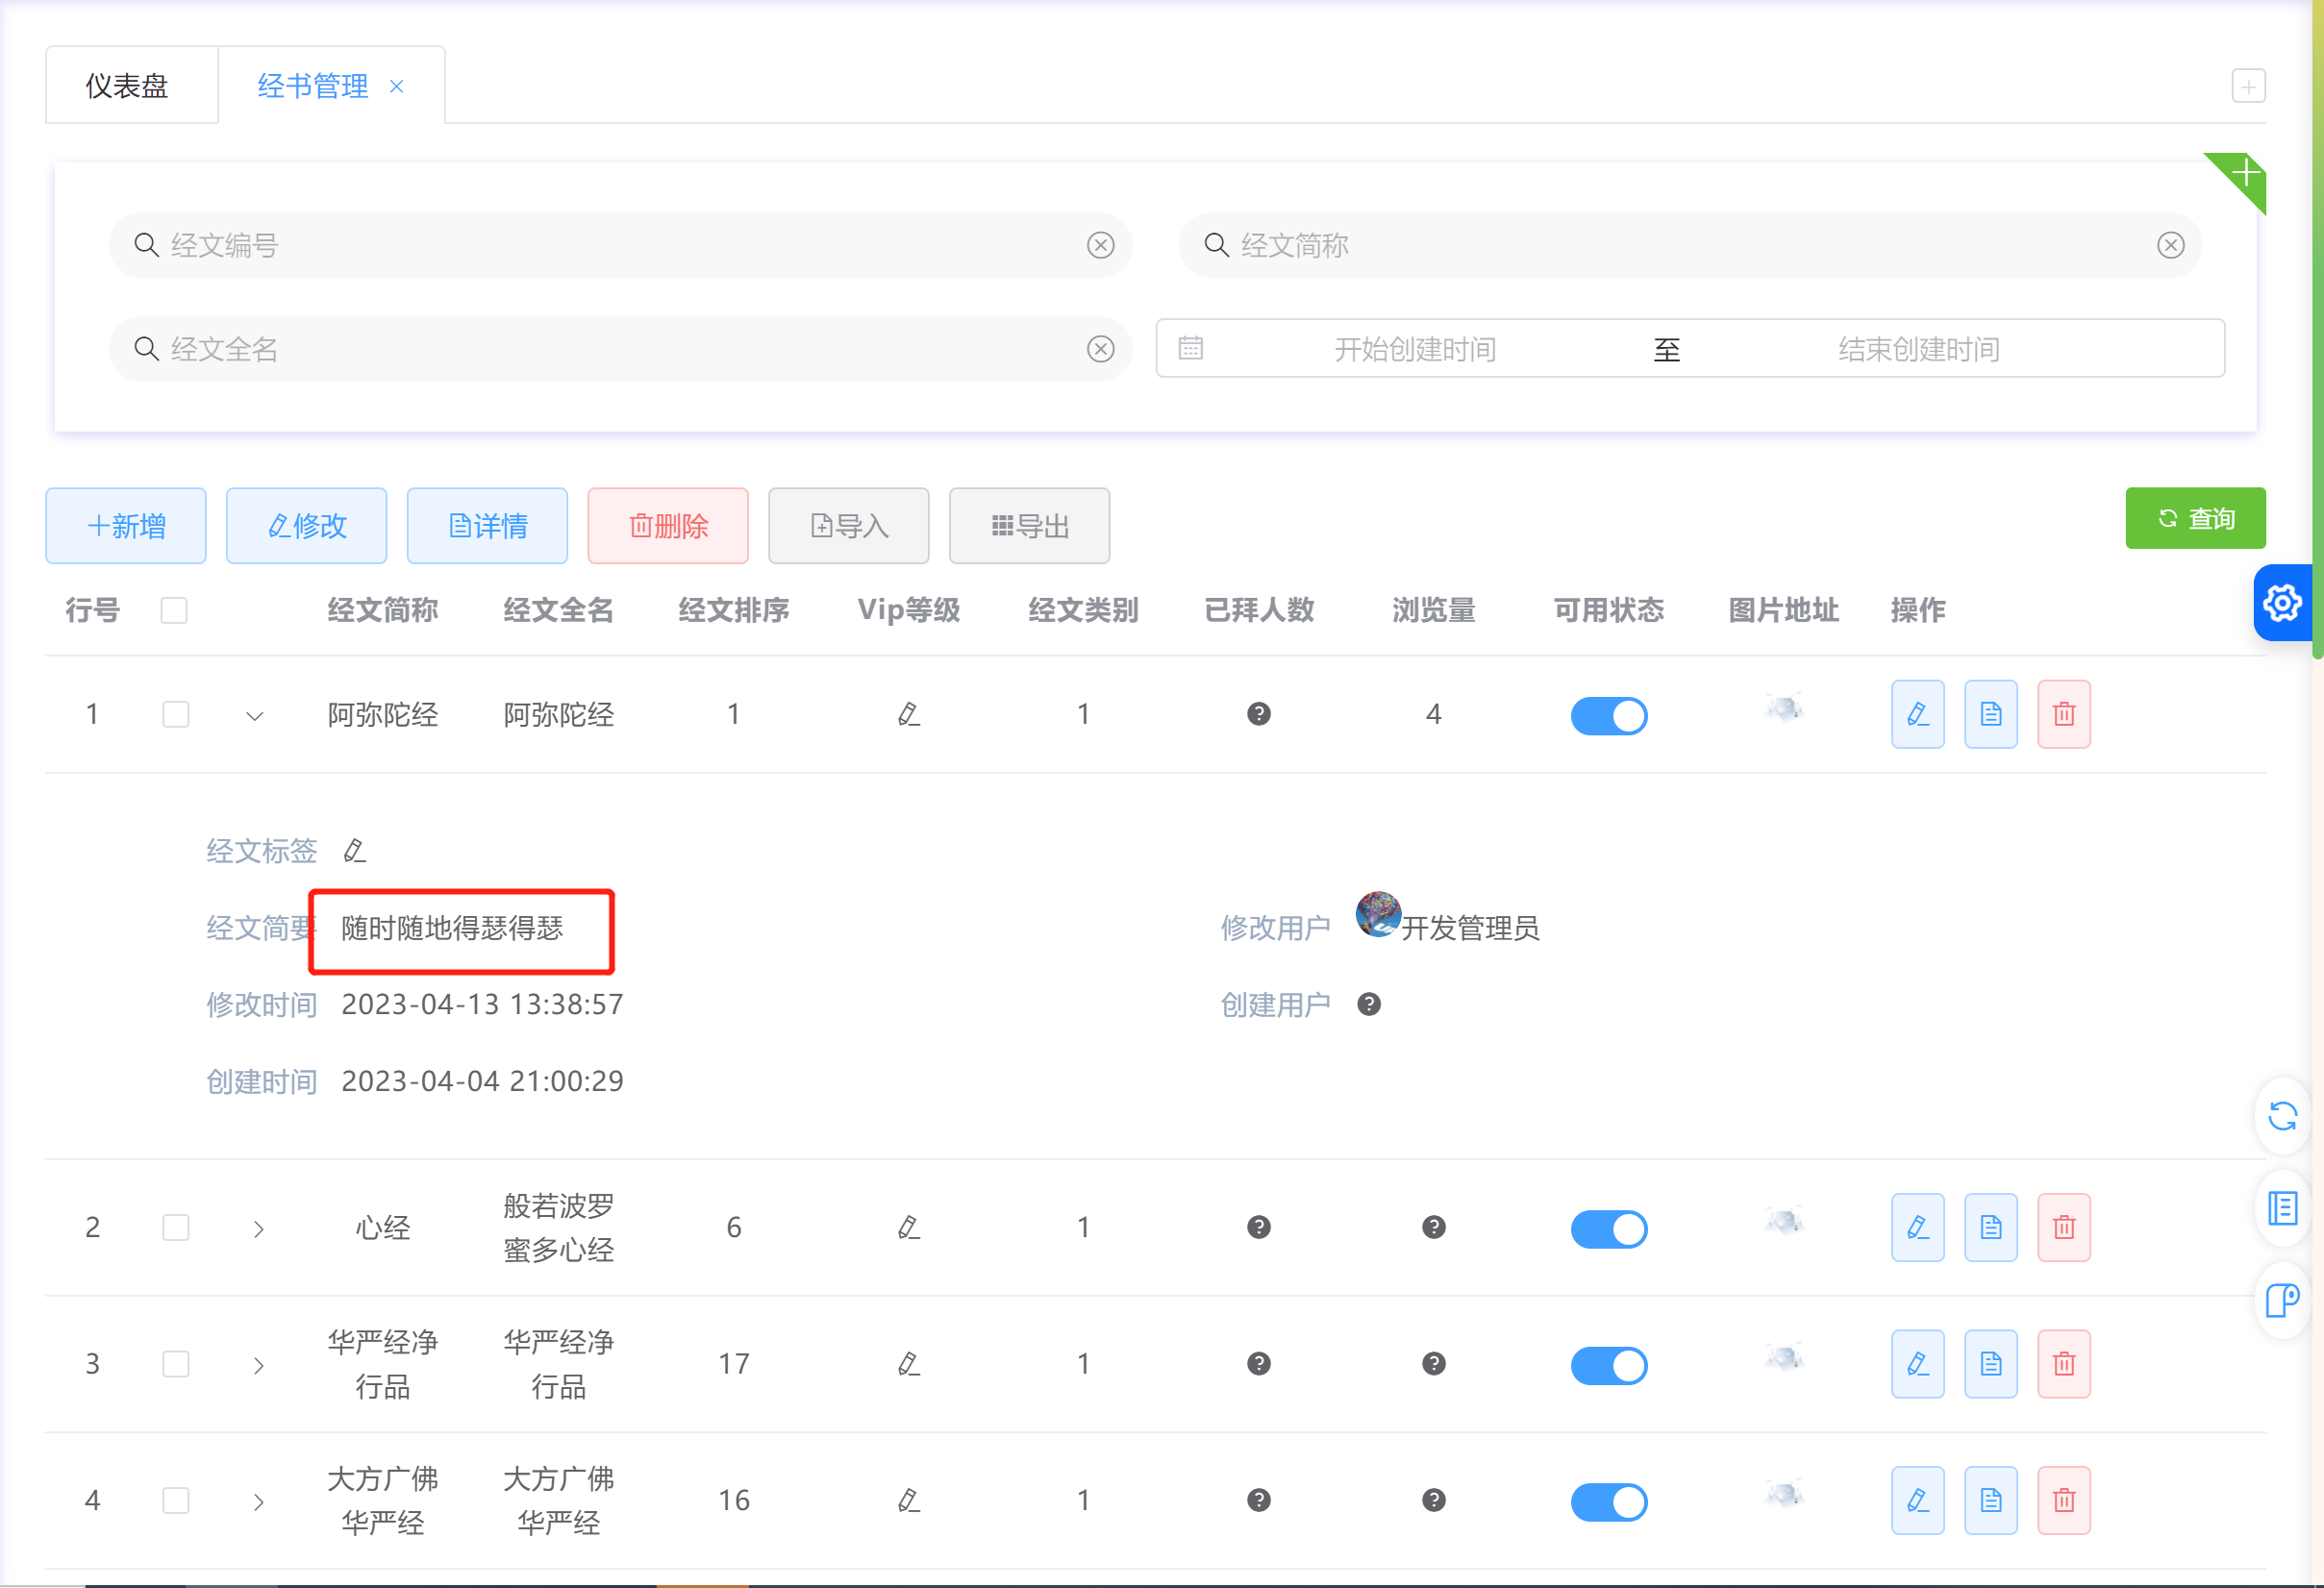
Task: Check the checkbox for row 4 大方广佛华严经
Action: [x=176, y=1500]
